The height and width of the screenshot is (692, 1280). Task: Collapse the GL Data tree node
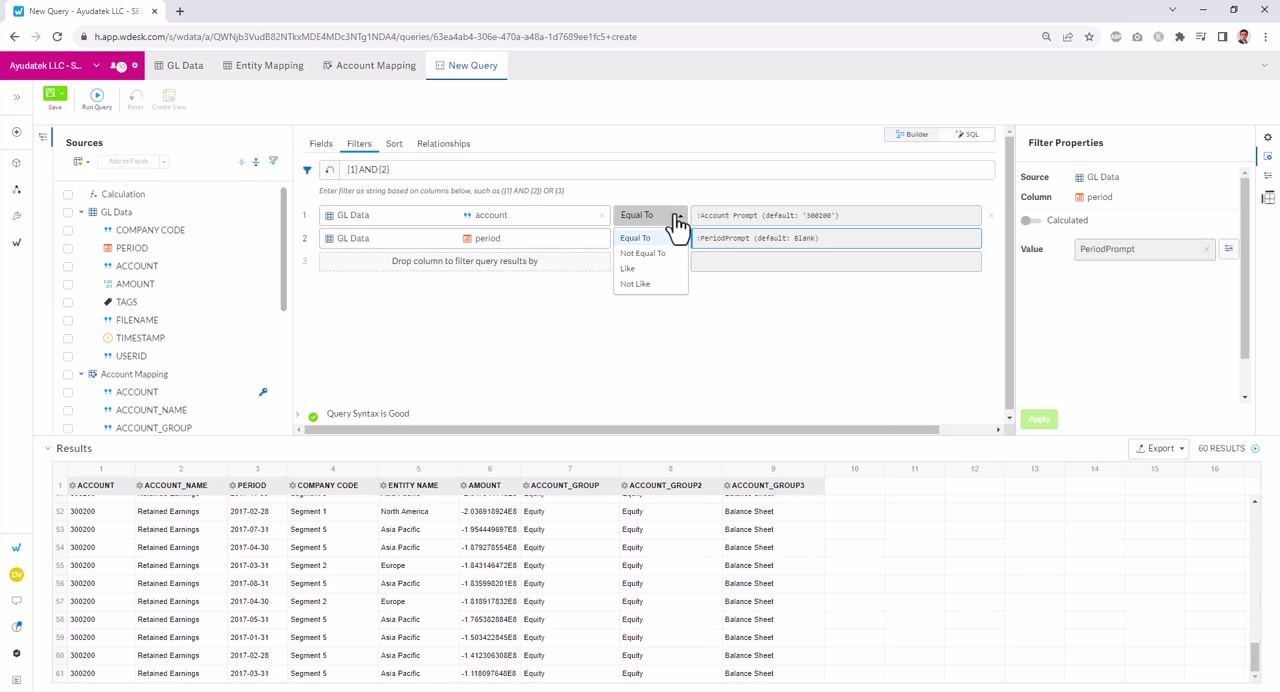point(81,212)
